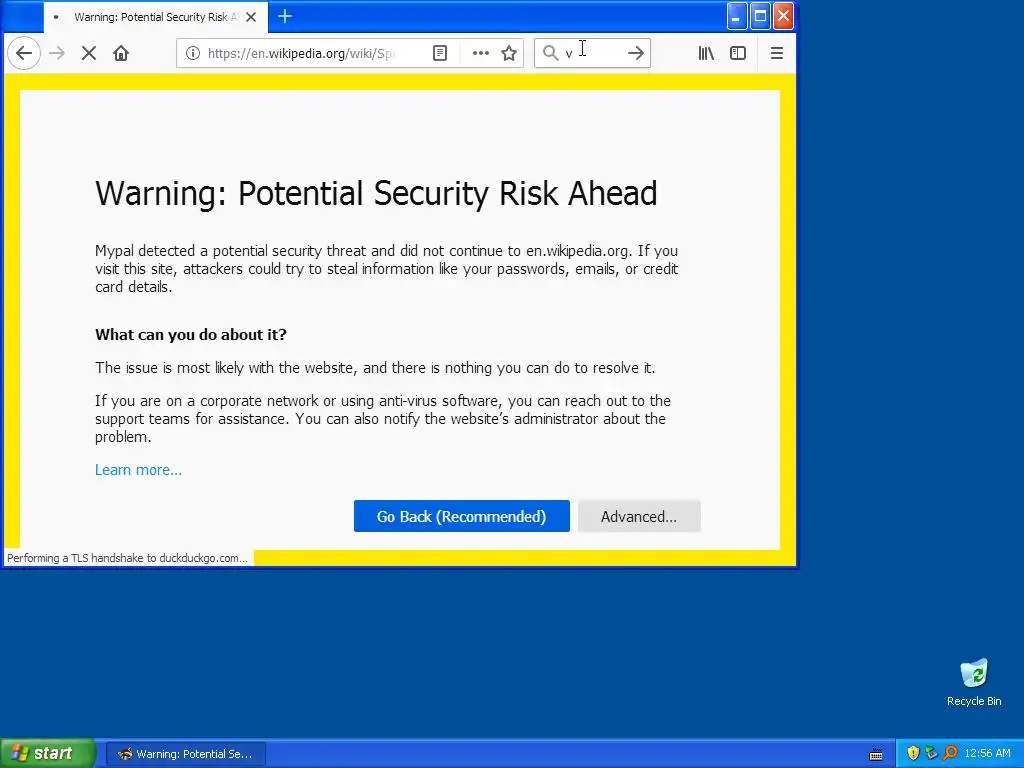Click the 'What can you do about it?' heading

click(x=191, y=334)
